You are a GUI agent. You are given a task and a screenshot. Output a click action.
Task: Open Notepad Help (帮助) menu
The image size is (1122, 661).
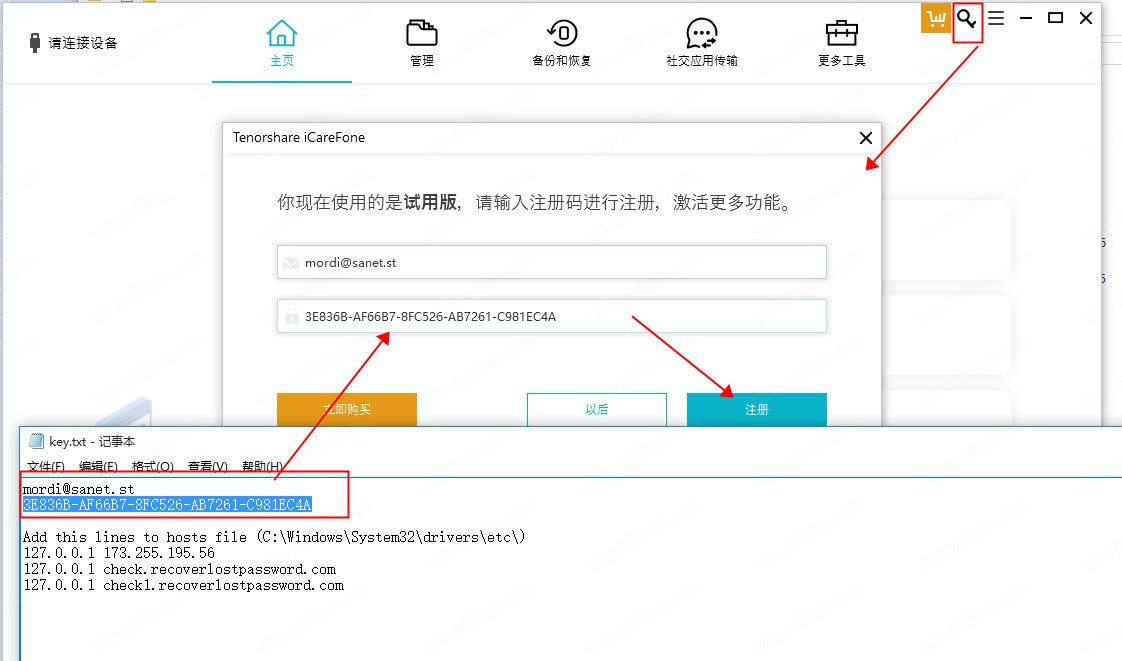pos(262,466)
